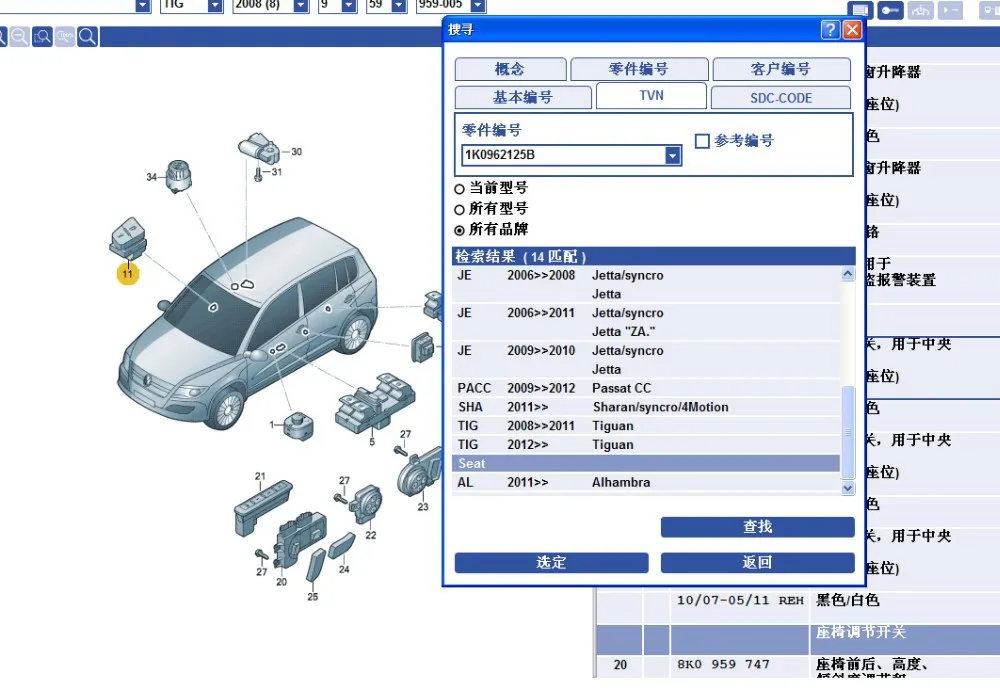
Task: Click the 返回 return button
Action: click(x=758, y=563)
